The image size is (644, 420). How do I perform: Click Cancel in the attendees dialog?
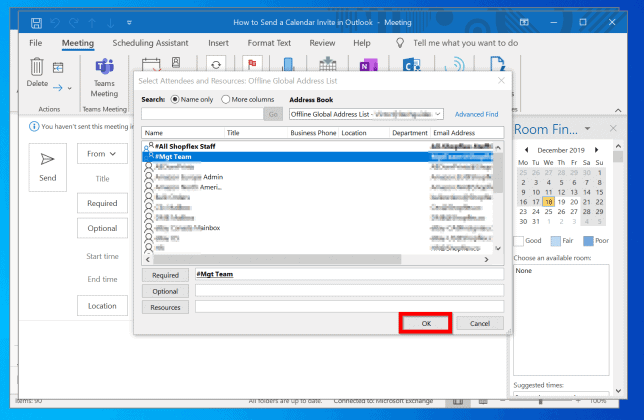[480, 324]
